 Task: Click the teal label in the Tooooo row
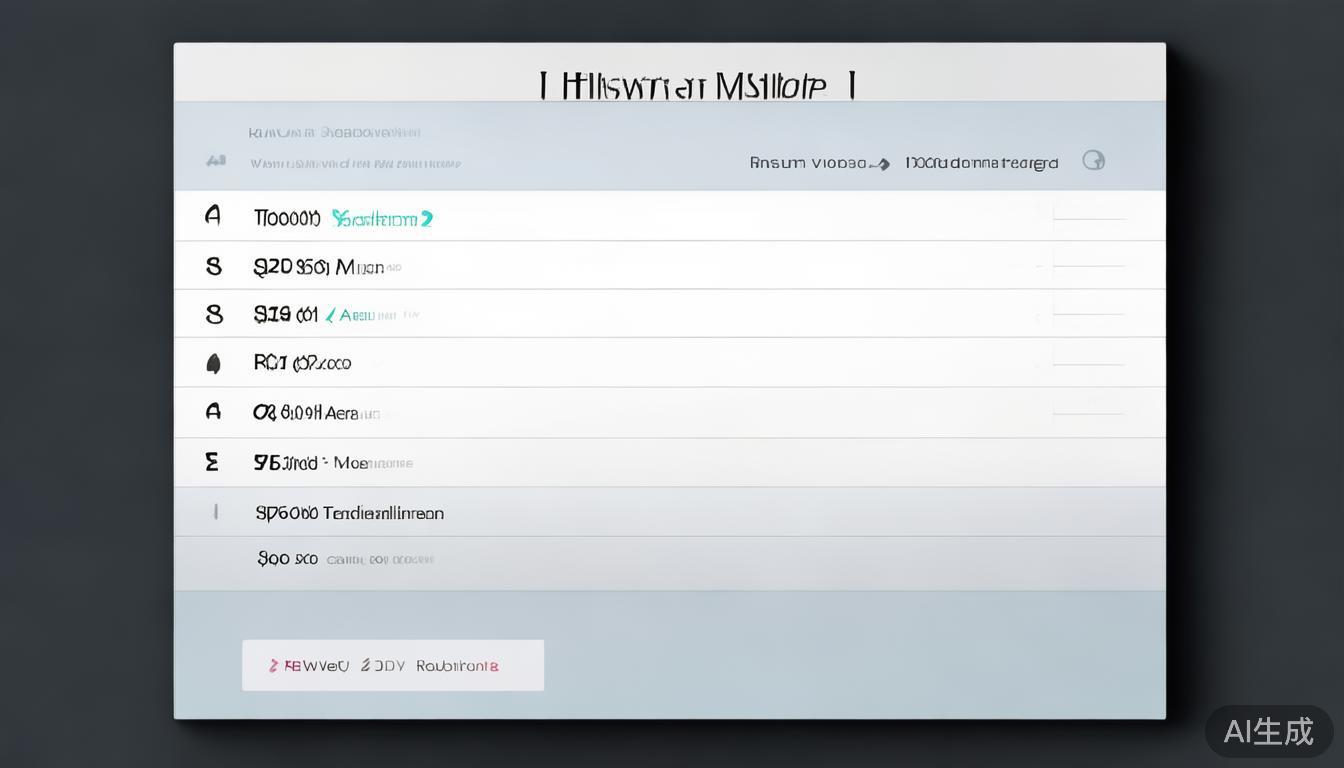coord(382,218)
